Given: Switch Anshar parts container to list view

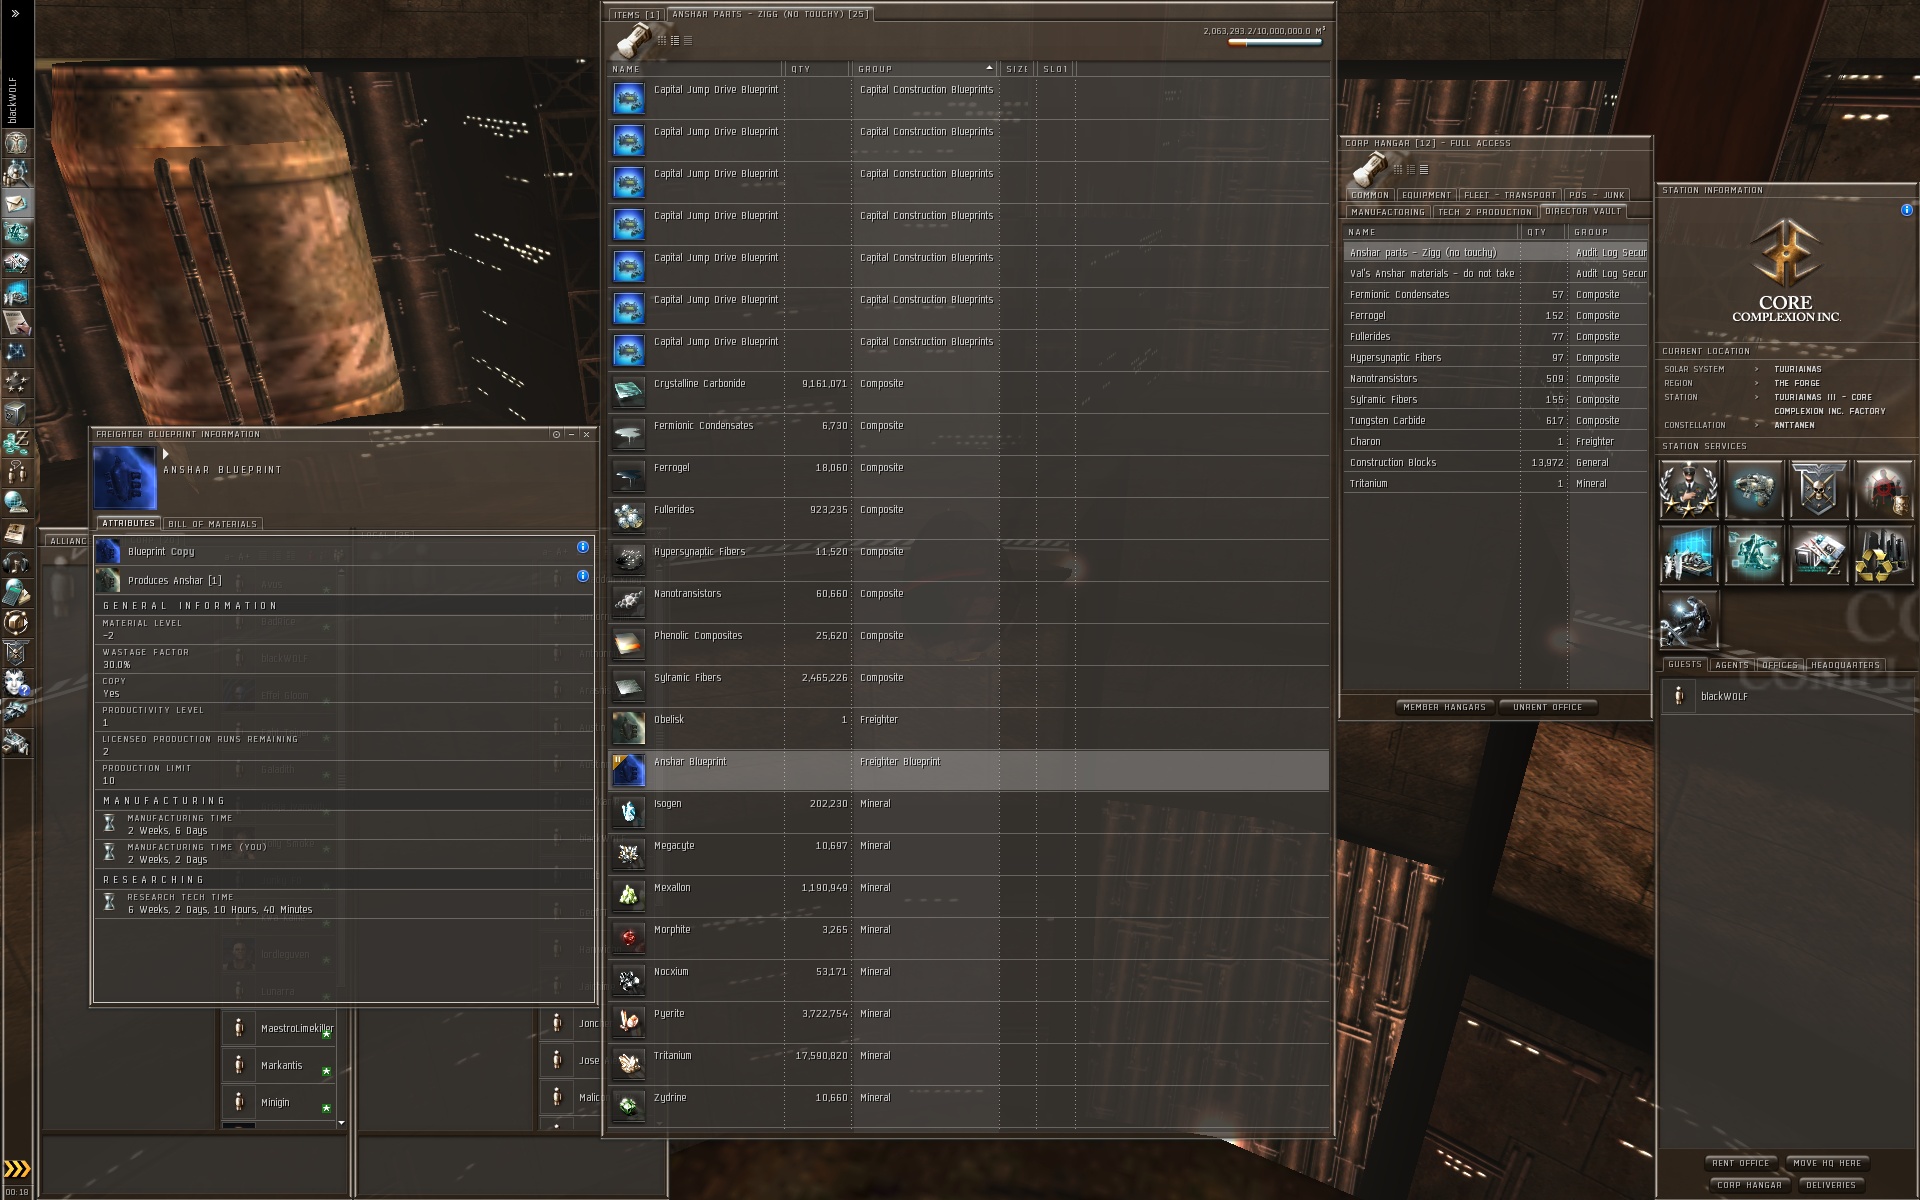Looking at the screenshot, I should [x=687, y=41].
